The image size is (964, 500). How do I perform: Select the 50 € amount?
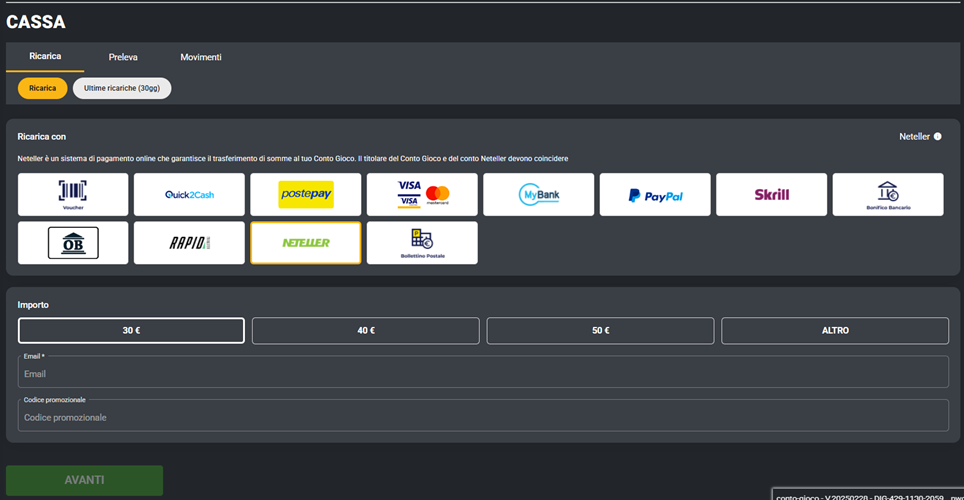(601, 330)
